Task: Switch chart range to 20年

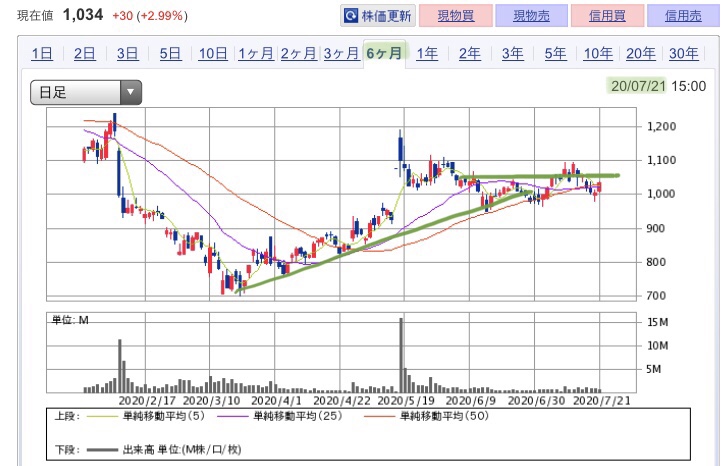Action: [x=641, y=54]
